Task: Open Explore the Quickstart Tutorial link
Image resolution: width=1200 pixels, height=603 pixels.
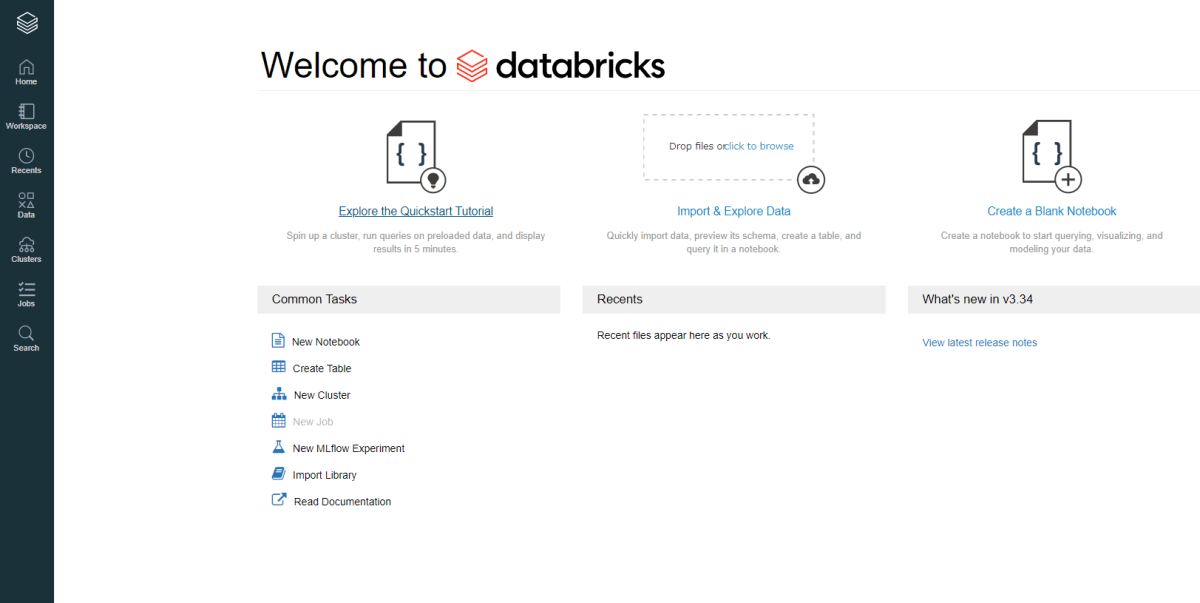Action: tap(416, 211)
